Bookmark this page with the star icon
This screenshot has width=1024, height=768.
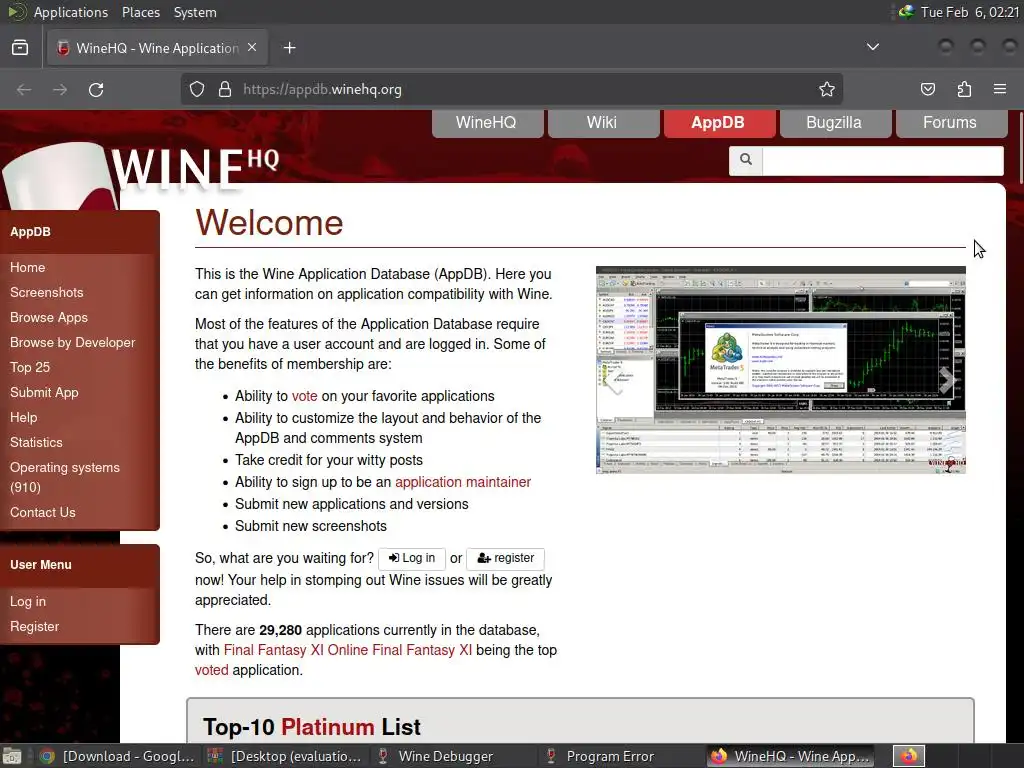pyautogui.click(x=827, y=89)
